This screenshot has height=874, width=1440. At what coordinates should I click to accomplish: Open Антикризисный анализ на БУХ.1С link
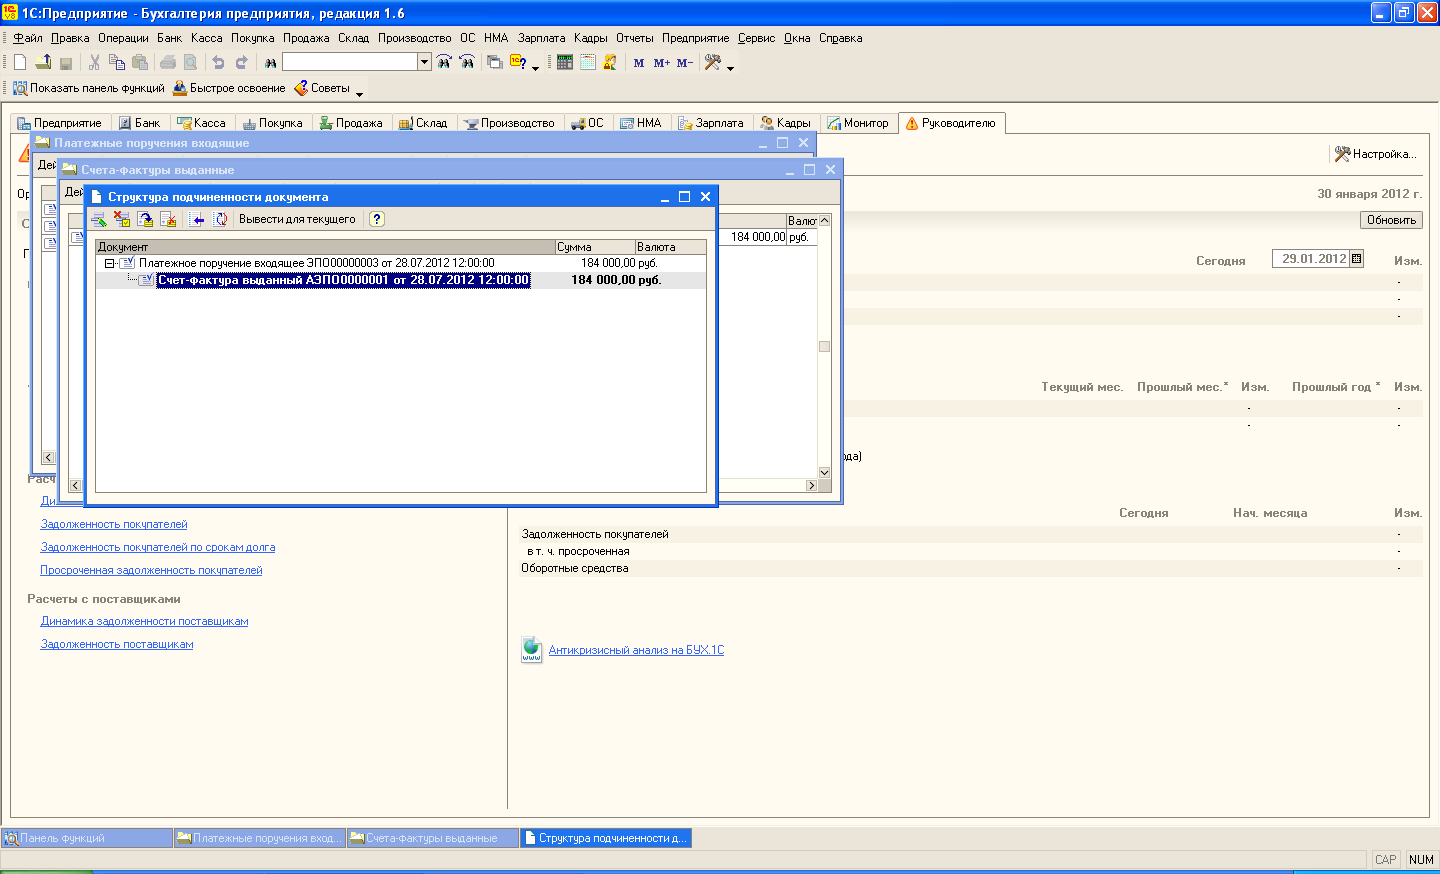636,650
